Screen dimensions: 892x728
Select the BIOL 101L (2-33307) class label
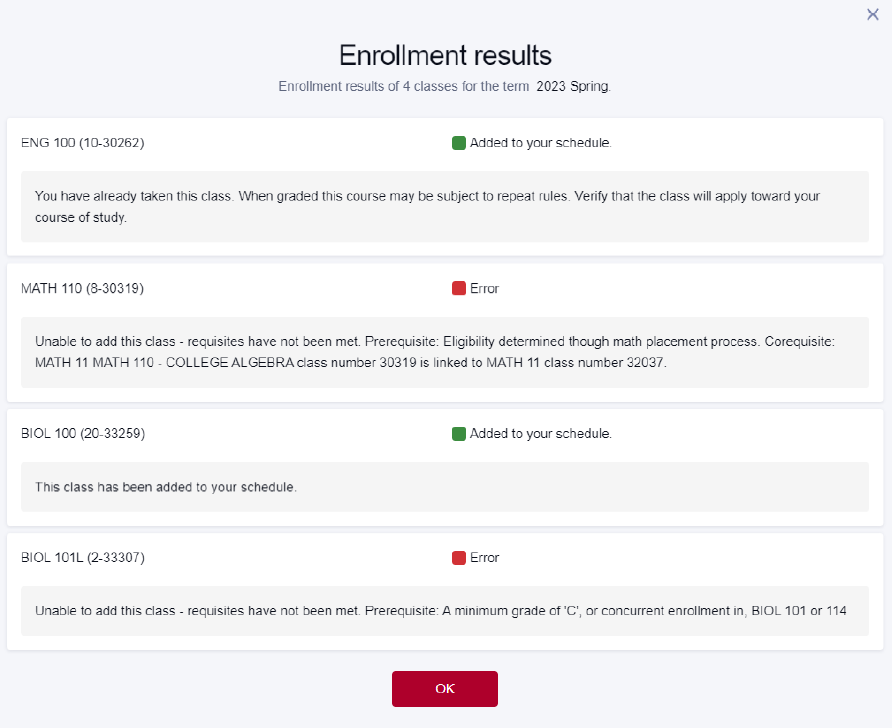pyautogui.click(x=83, y=557)
